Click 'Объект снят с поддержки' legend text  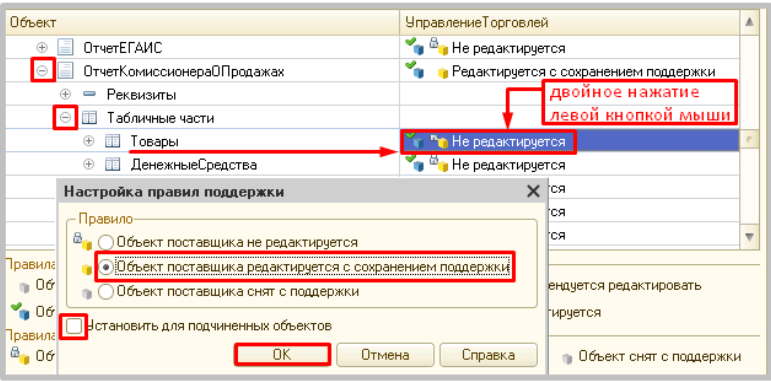659,356
